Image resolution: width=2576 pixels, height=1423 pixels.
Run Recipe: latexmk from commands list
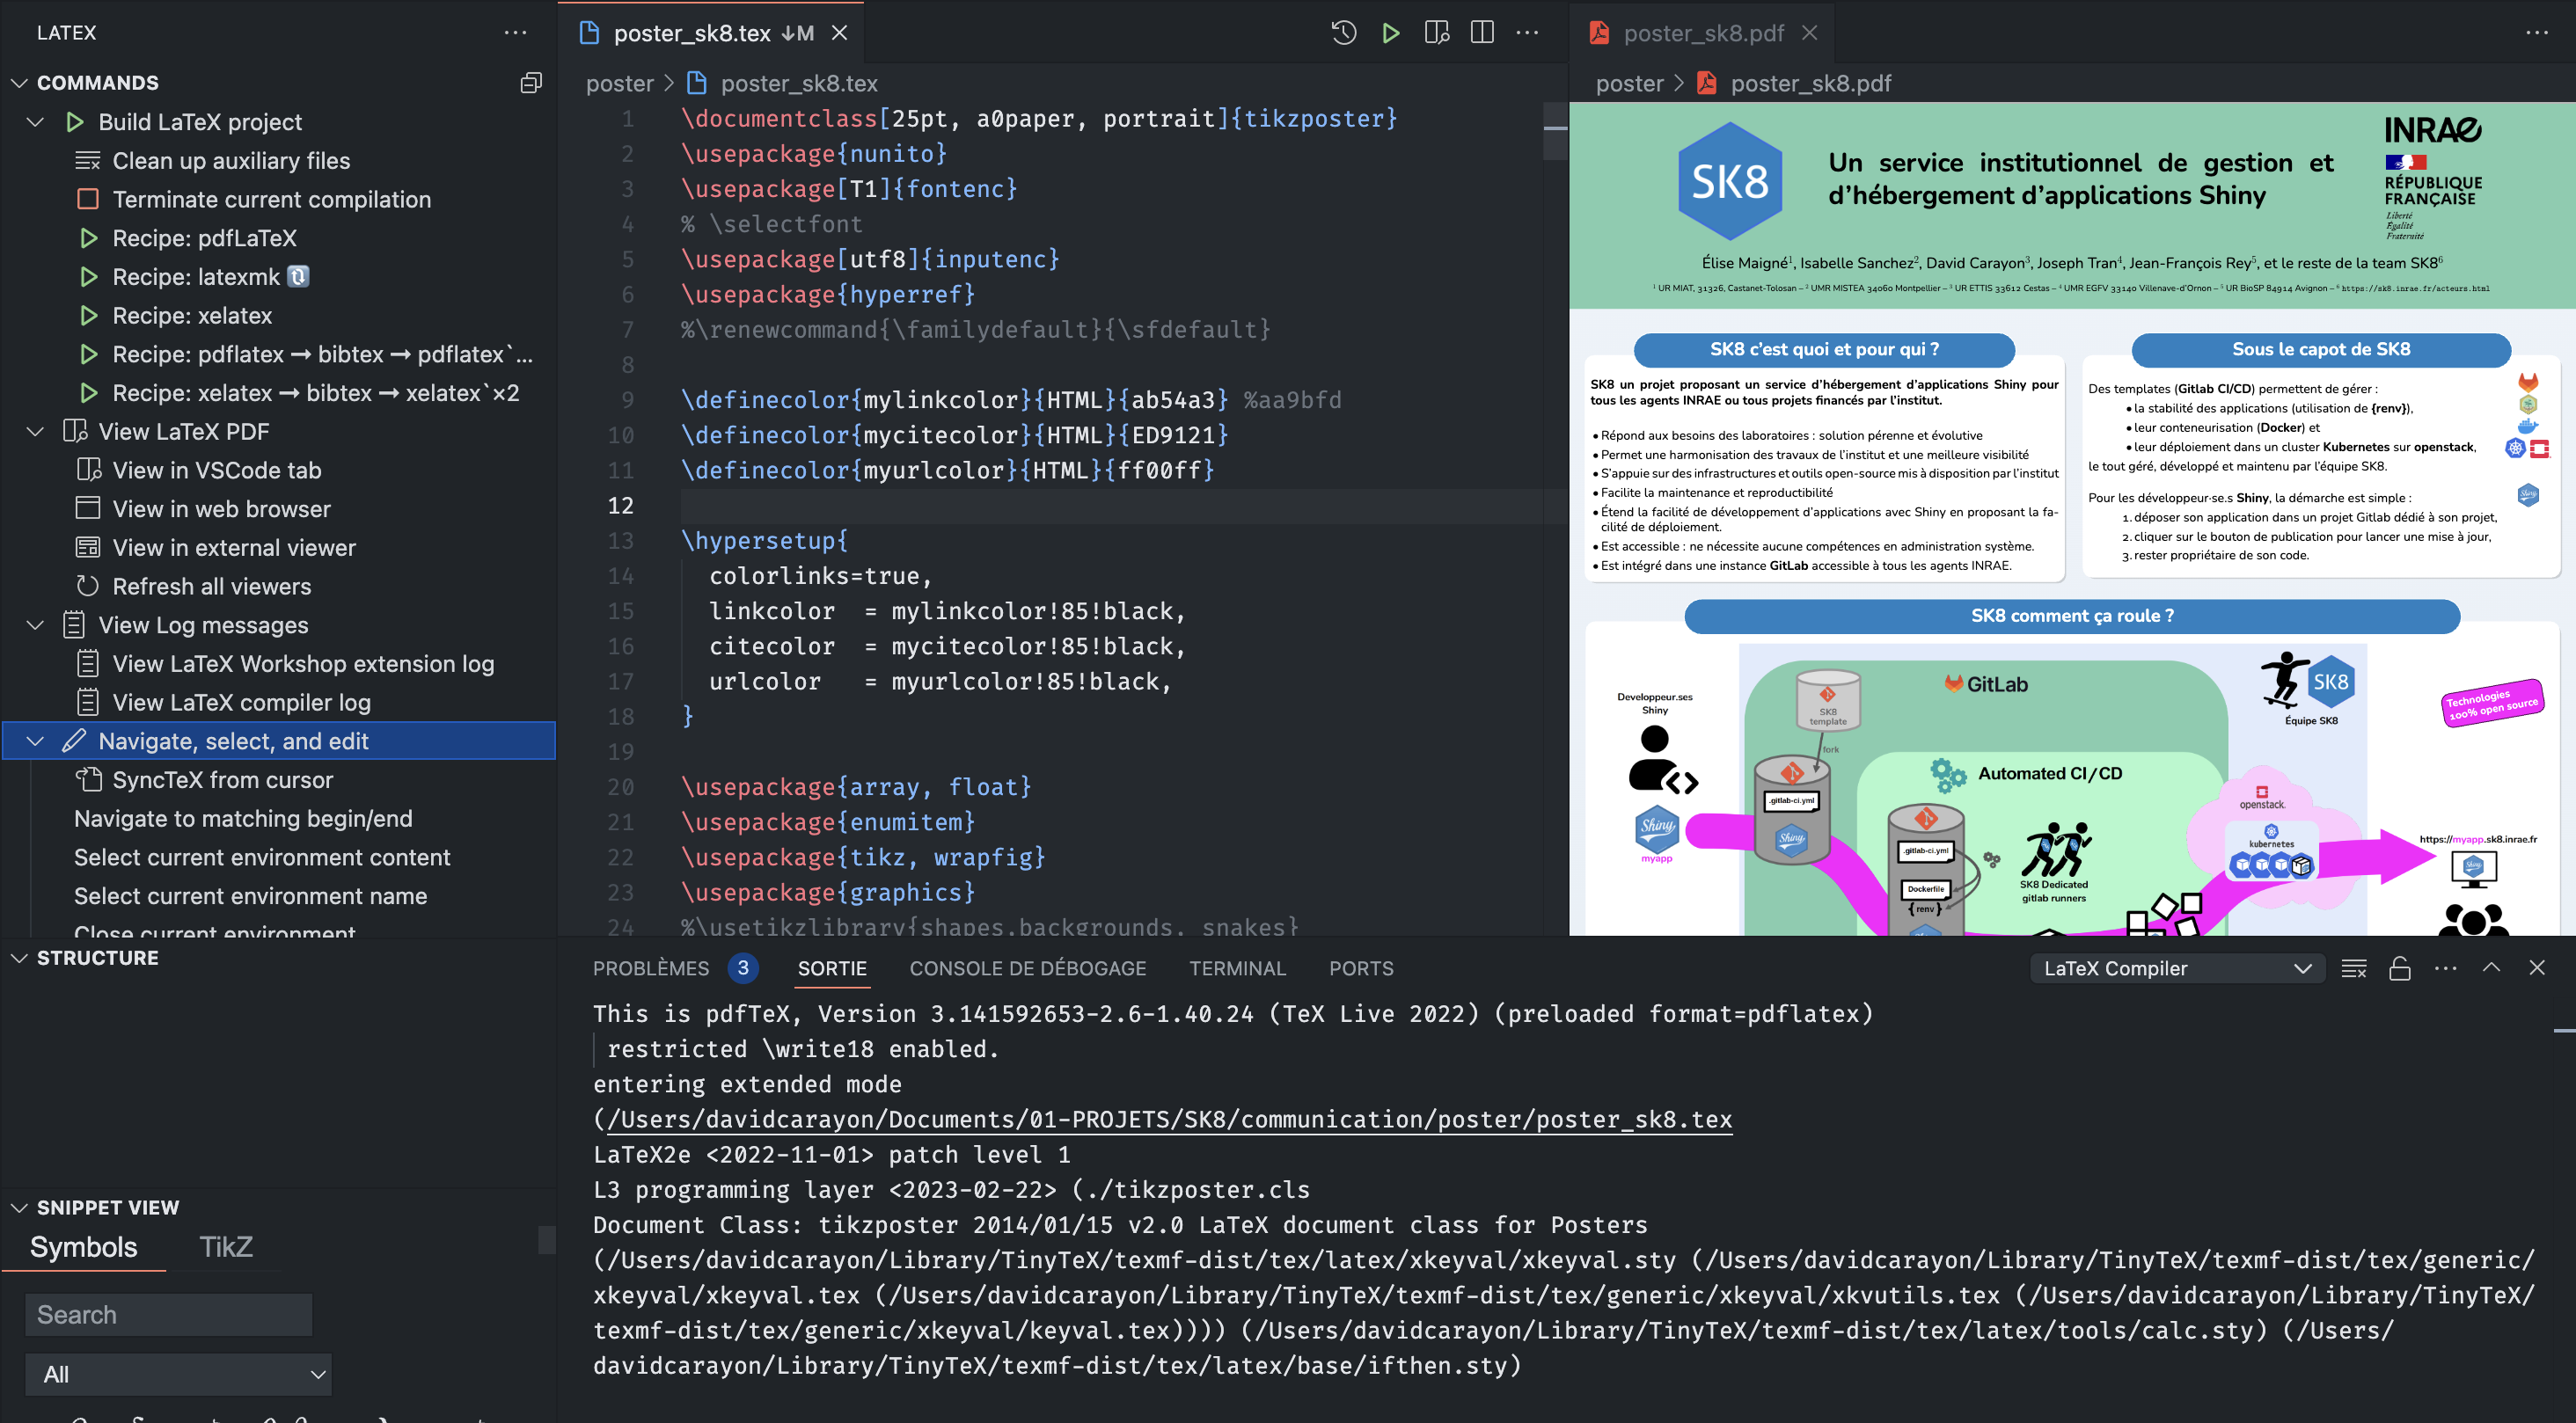click(196, 277)
